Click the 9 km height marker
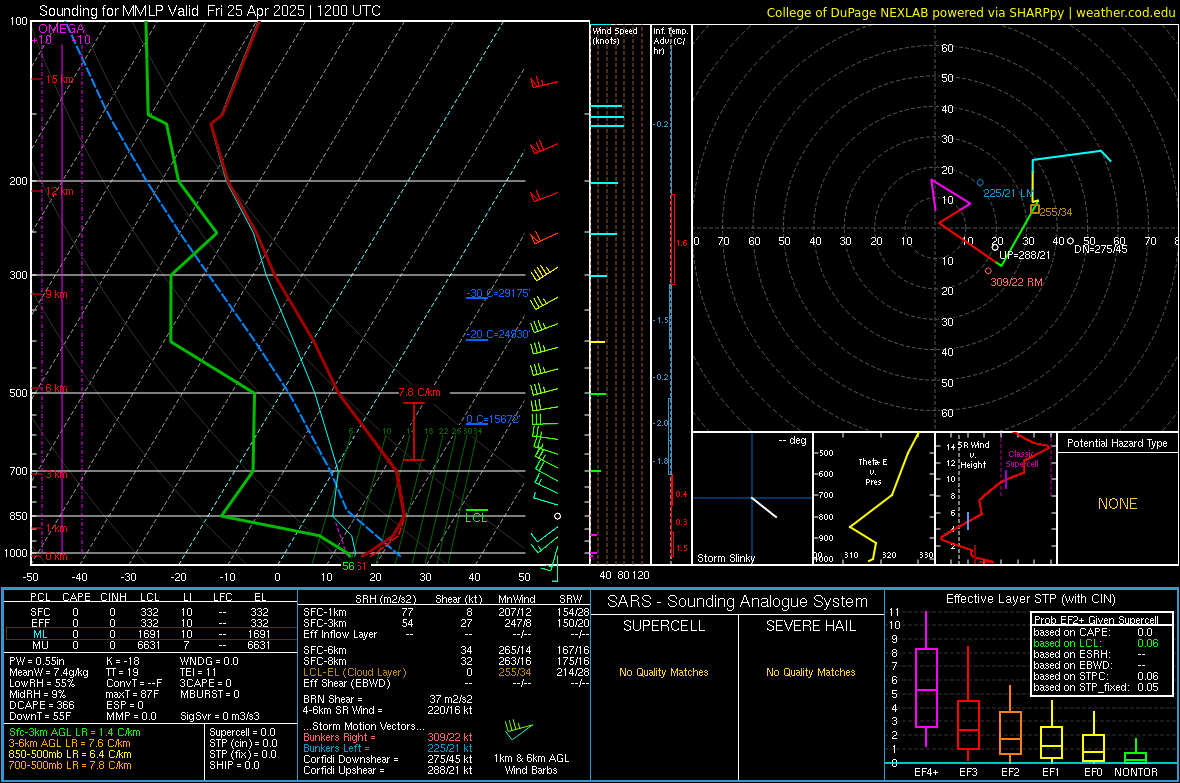The height and width of the screenshot is (783, 1180). pyautogui.click(x=57, y=294)
